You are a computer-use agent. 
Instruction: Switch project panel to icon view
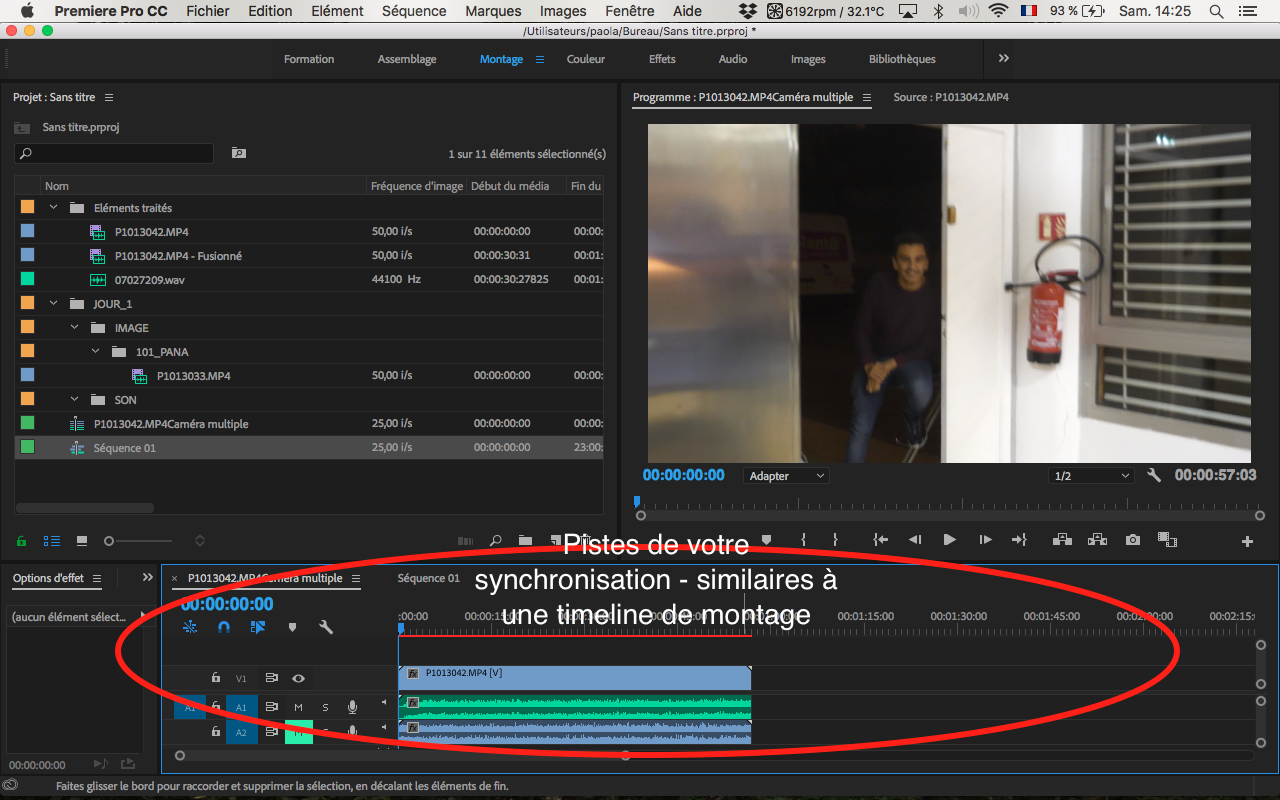[x=82, y=541]
